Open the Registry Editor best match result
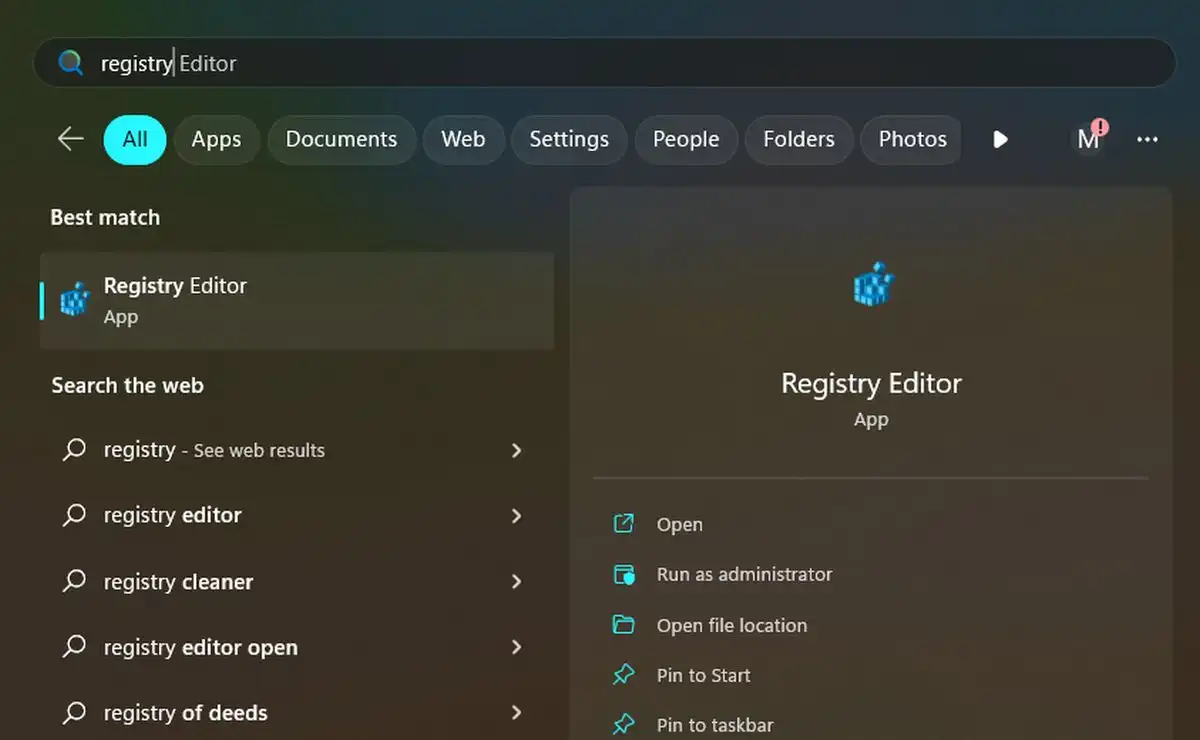 click(297, 300)
